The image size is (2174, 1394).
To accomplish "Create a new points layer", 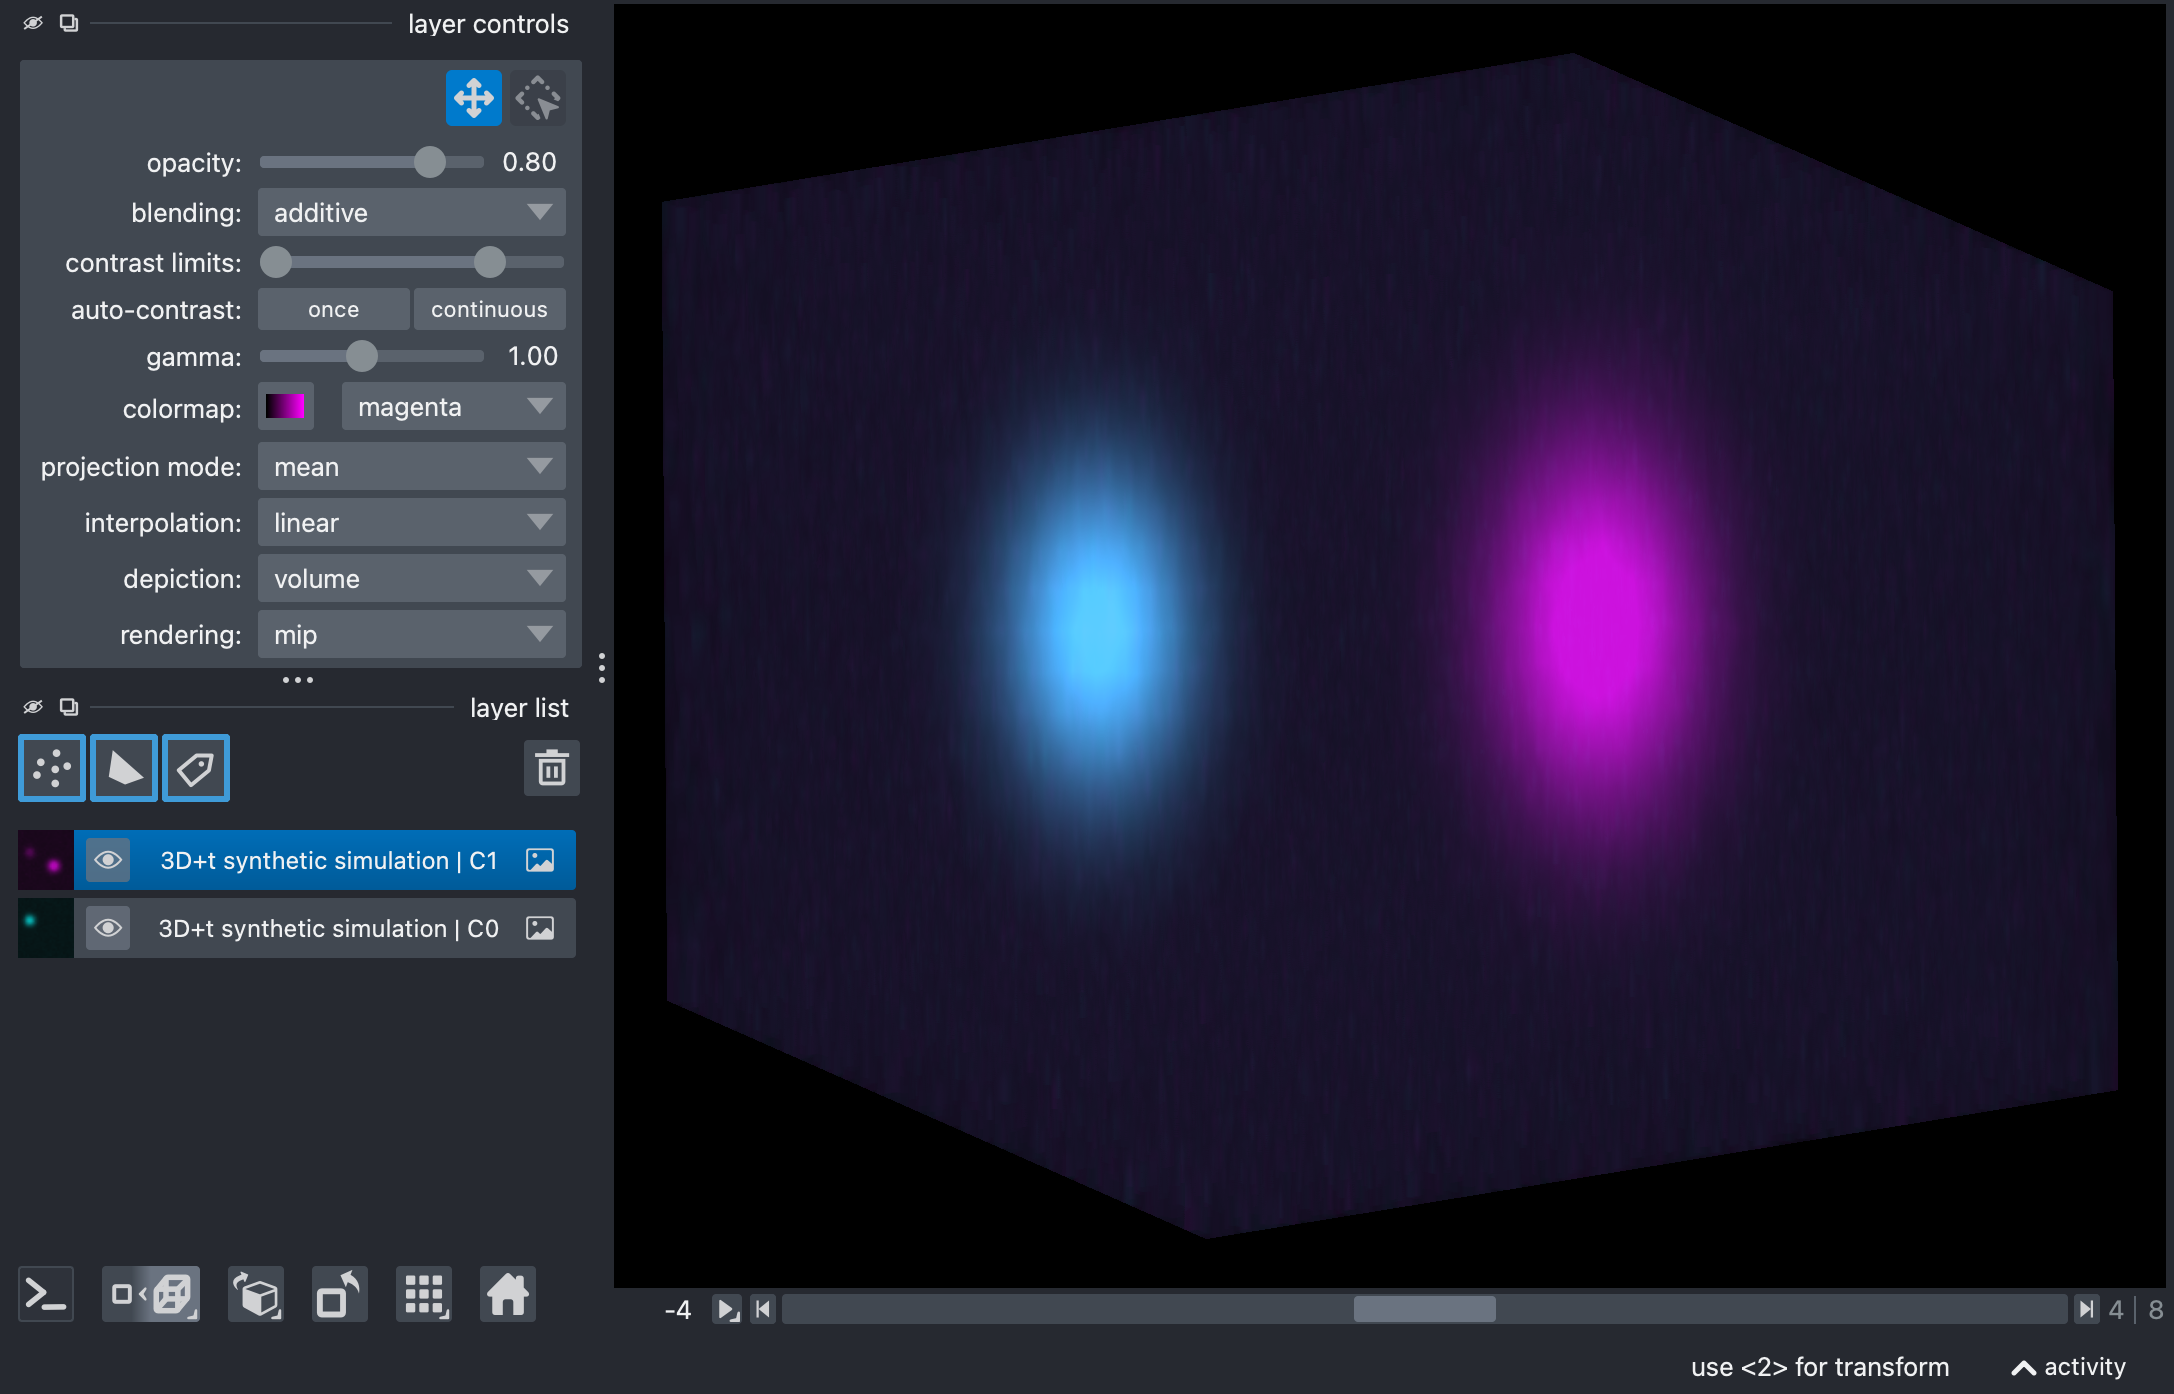I will pyautogui.click(x=52, y=768).
